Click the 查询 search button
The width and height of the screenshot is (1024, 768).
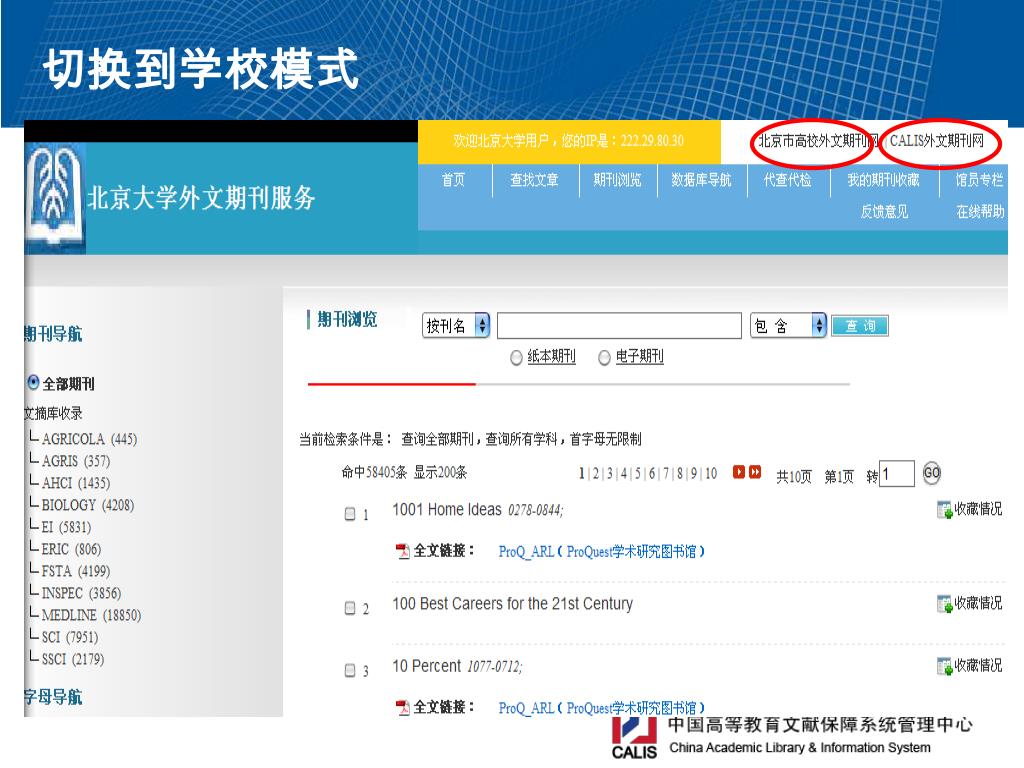[x=860, y=326]
